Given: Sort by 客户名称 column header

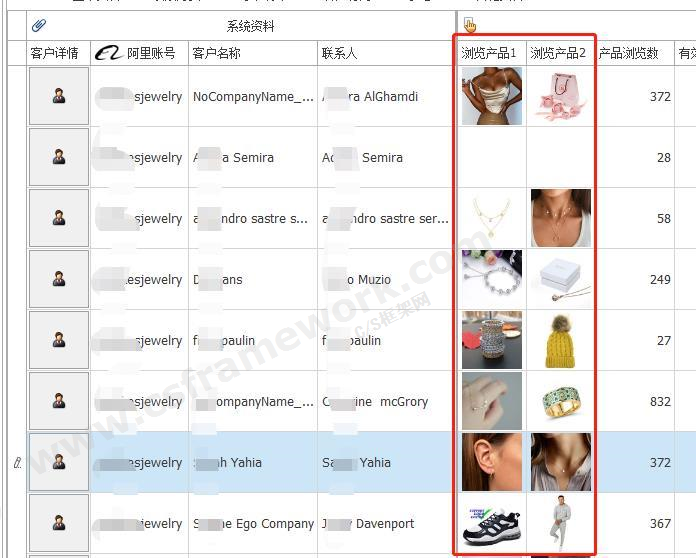Looking at the screenshot, I should pos(216,53).
